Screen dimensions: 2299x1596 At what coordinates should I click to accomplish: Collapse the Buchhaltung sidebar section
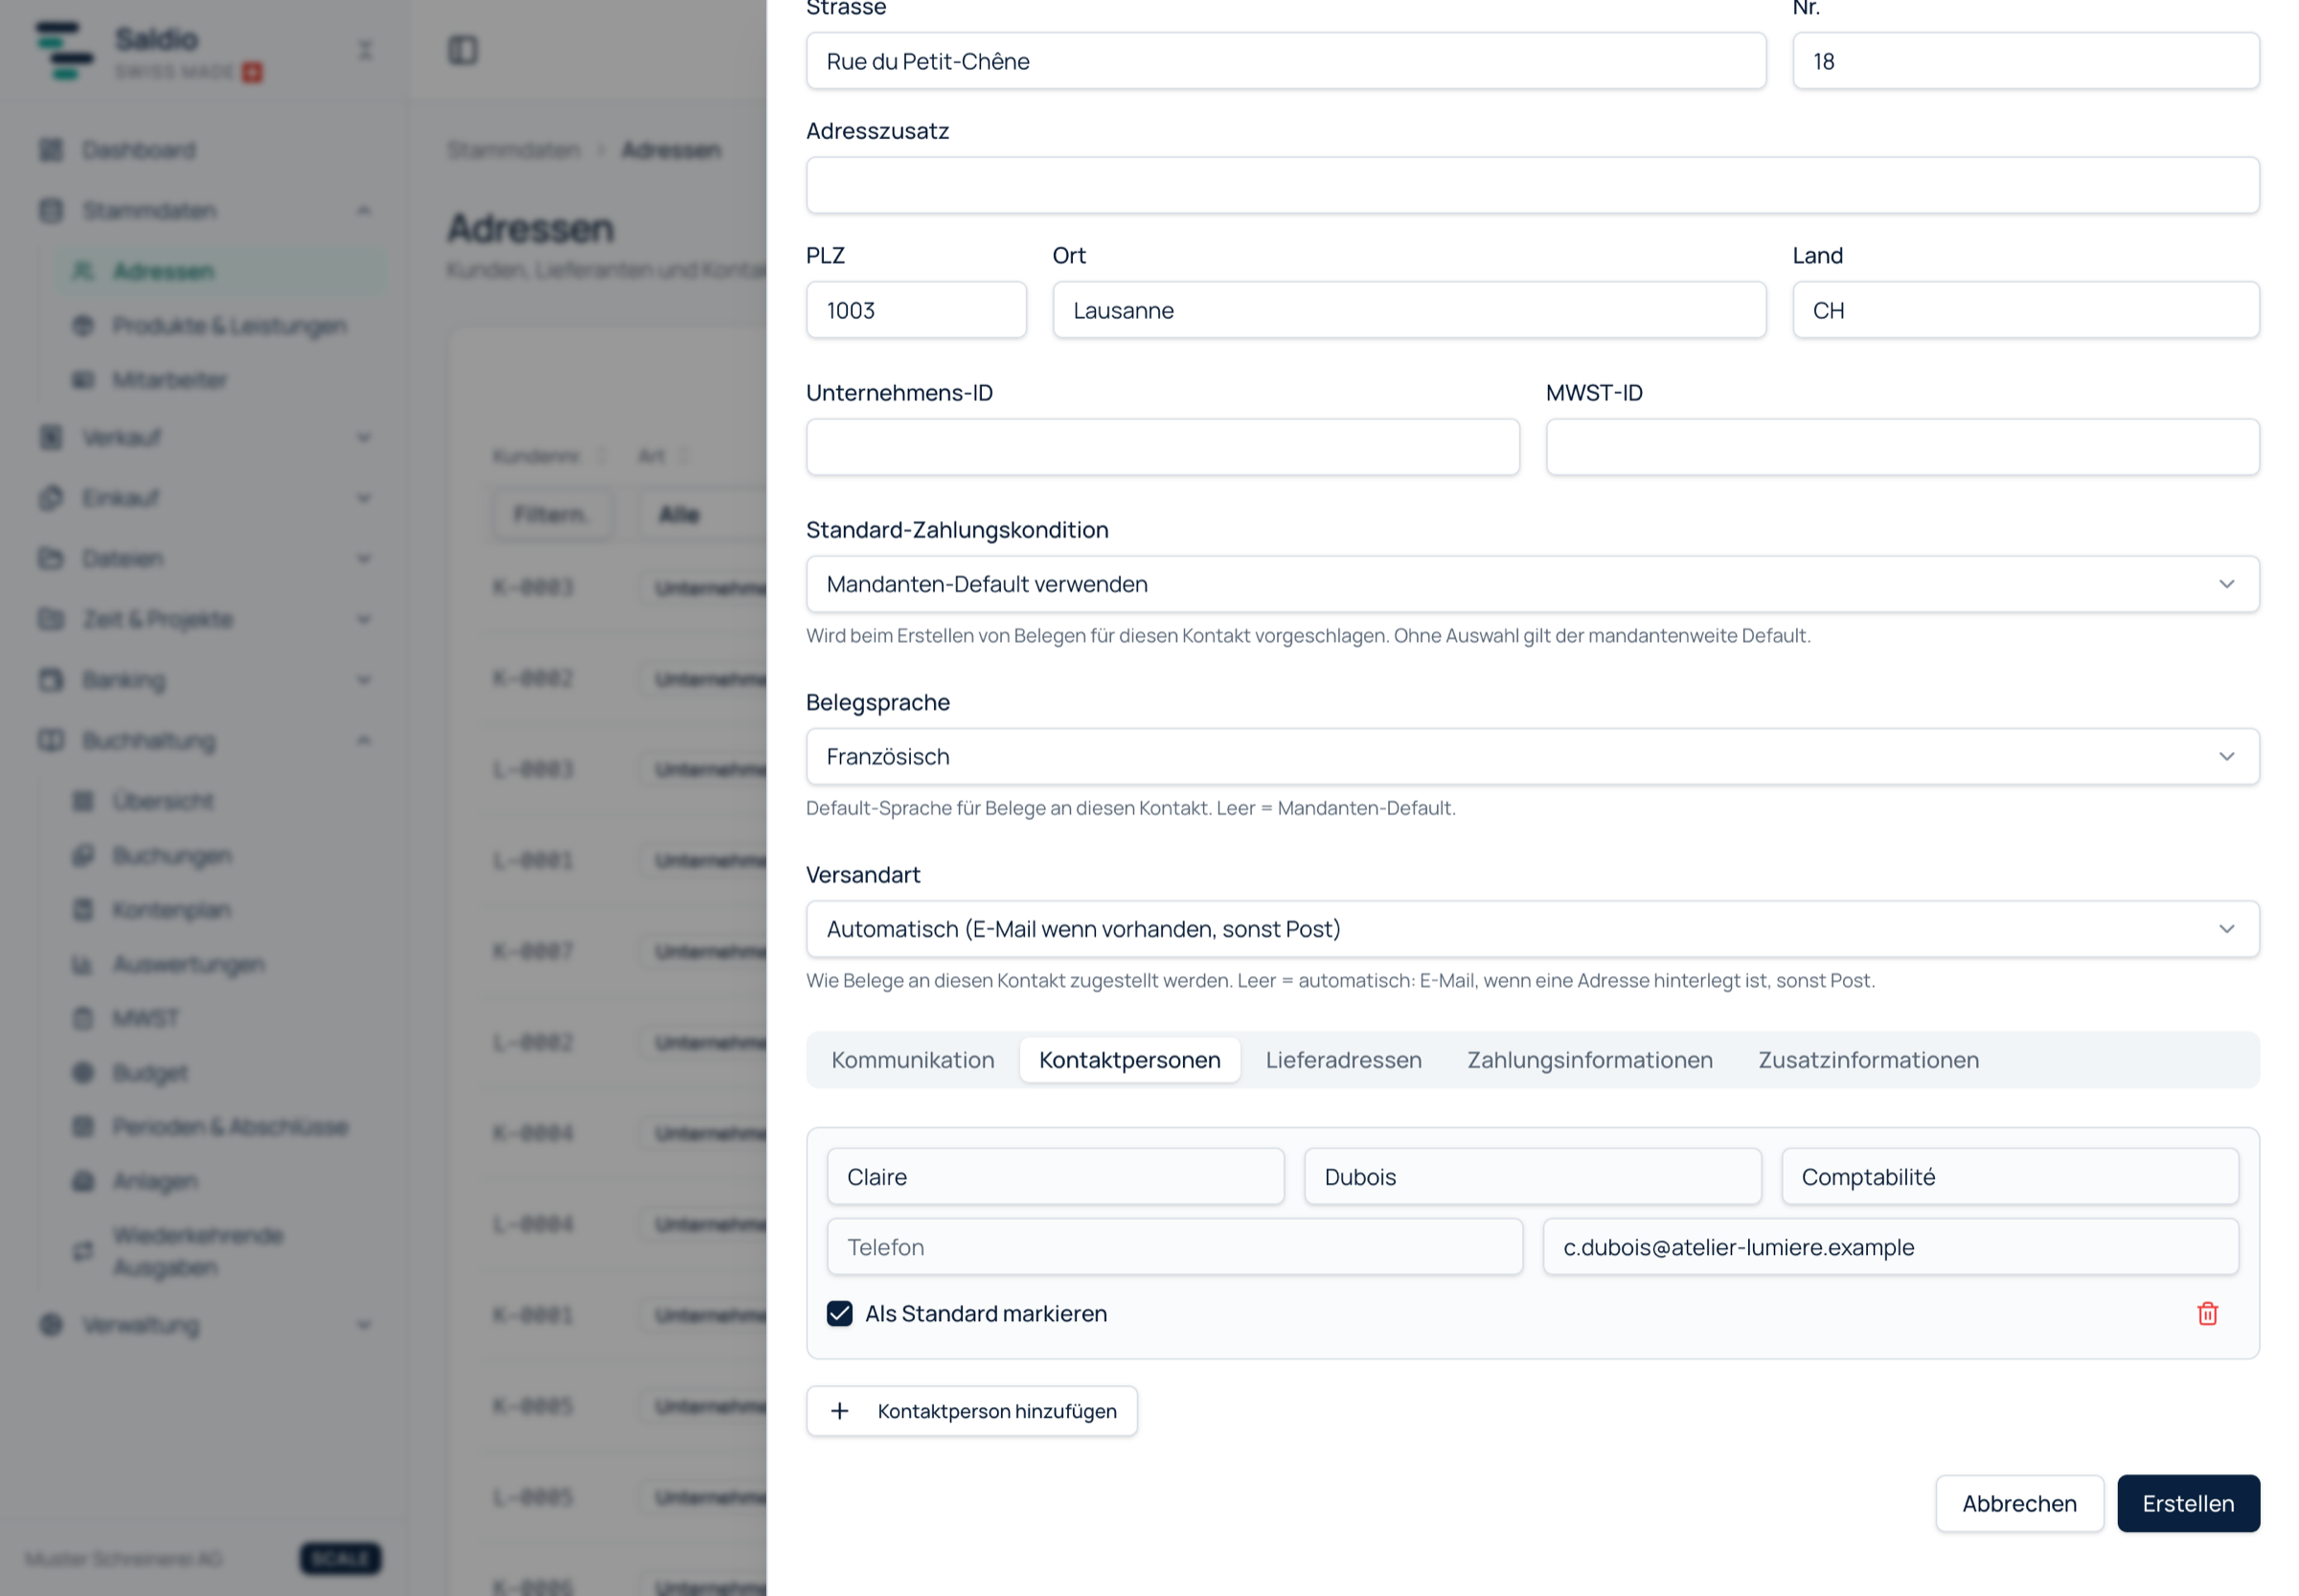coord(206,740)
